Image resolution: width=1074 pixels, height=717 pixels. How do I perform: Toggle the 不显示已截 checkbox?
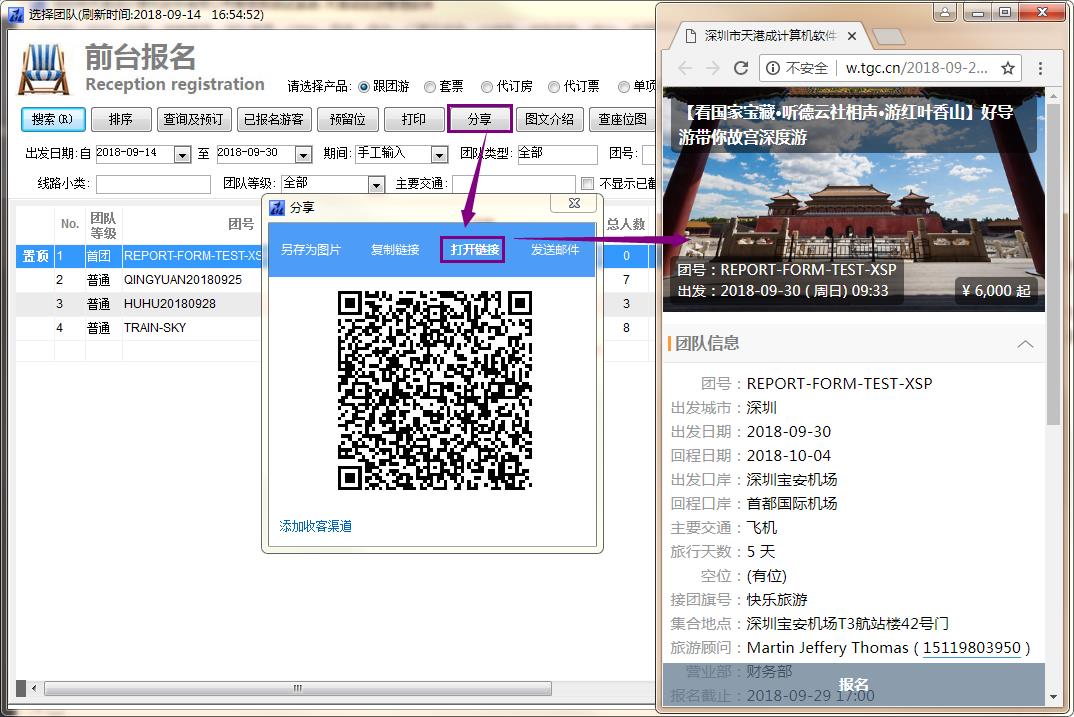point(587,184)
